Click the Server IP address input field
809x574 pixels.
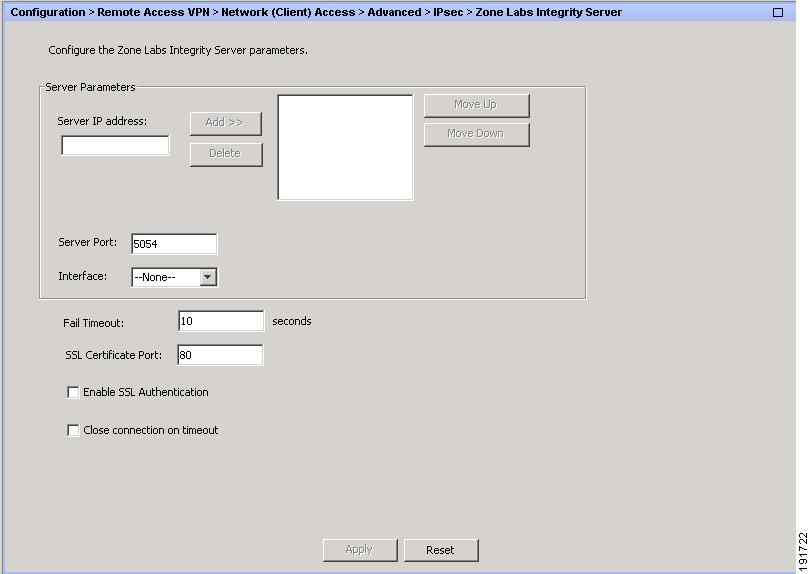coord(115,145)
